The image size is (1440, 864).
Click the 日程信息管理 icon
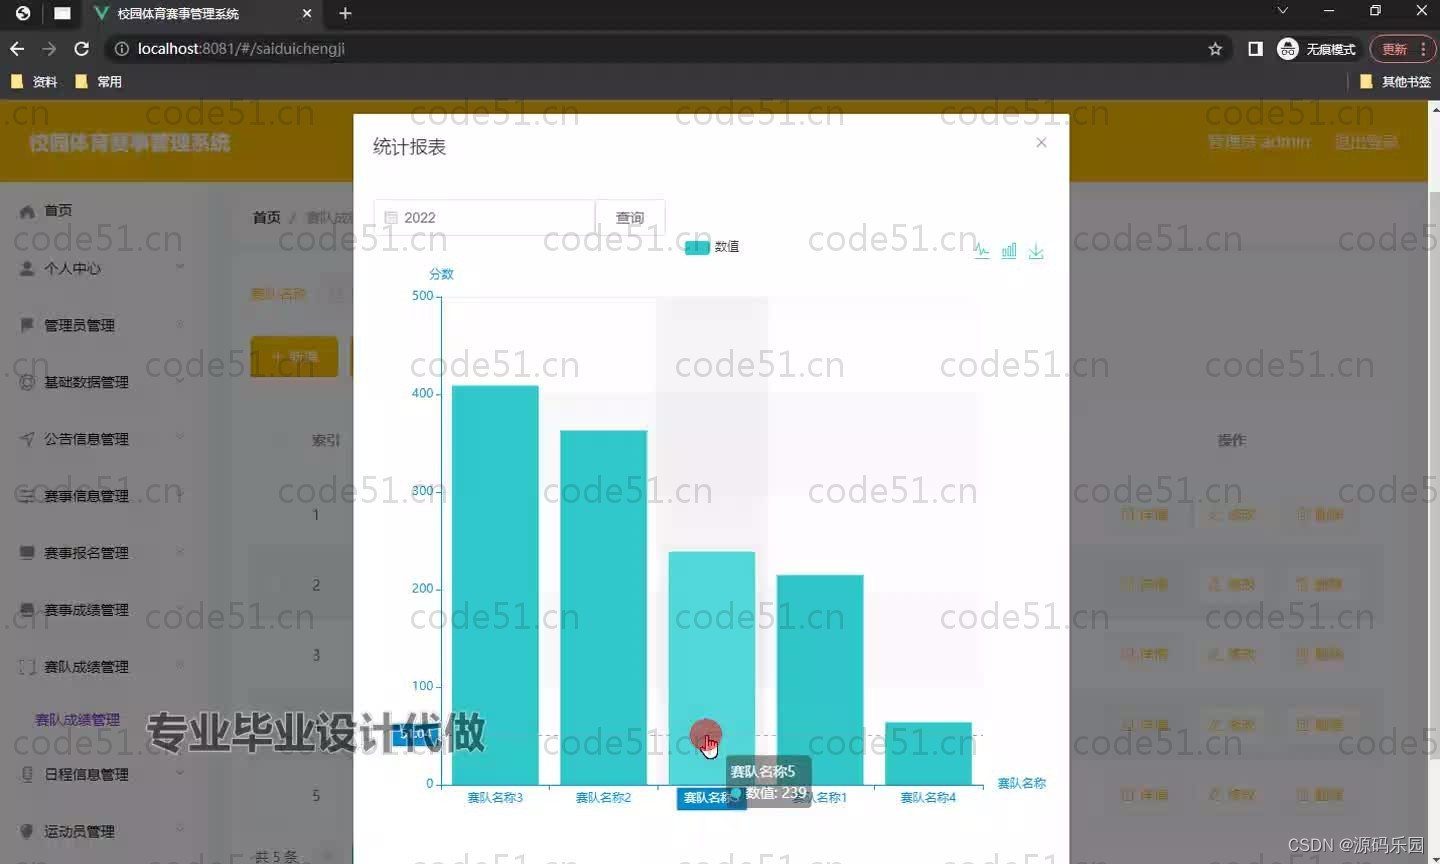tap(27, 774)
